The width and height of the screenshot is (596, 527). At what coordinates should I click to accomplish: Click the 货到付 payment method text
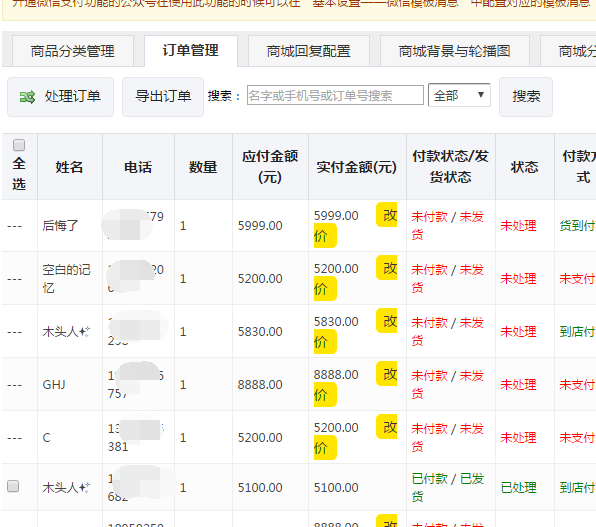577,225
